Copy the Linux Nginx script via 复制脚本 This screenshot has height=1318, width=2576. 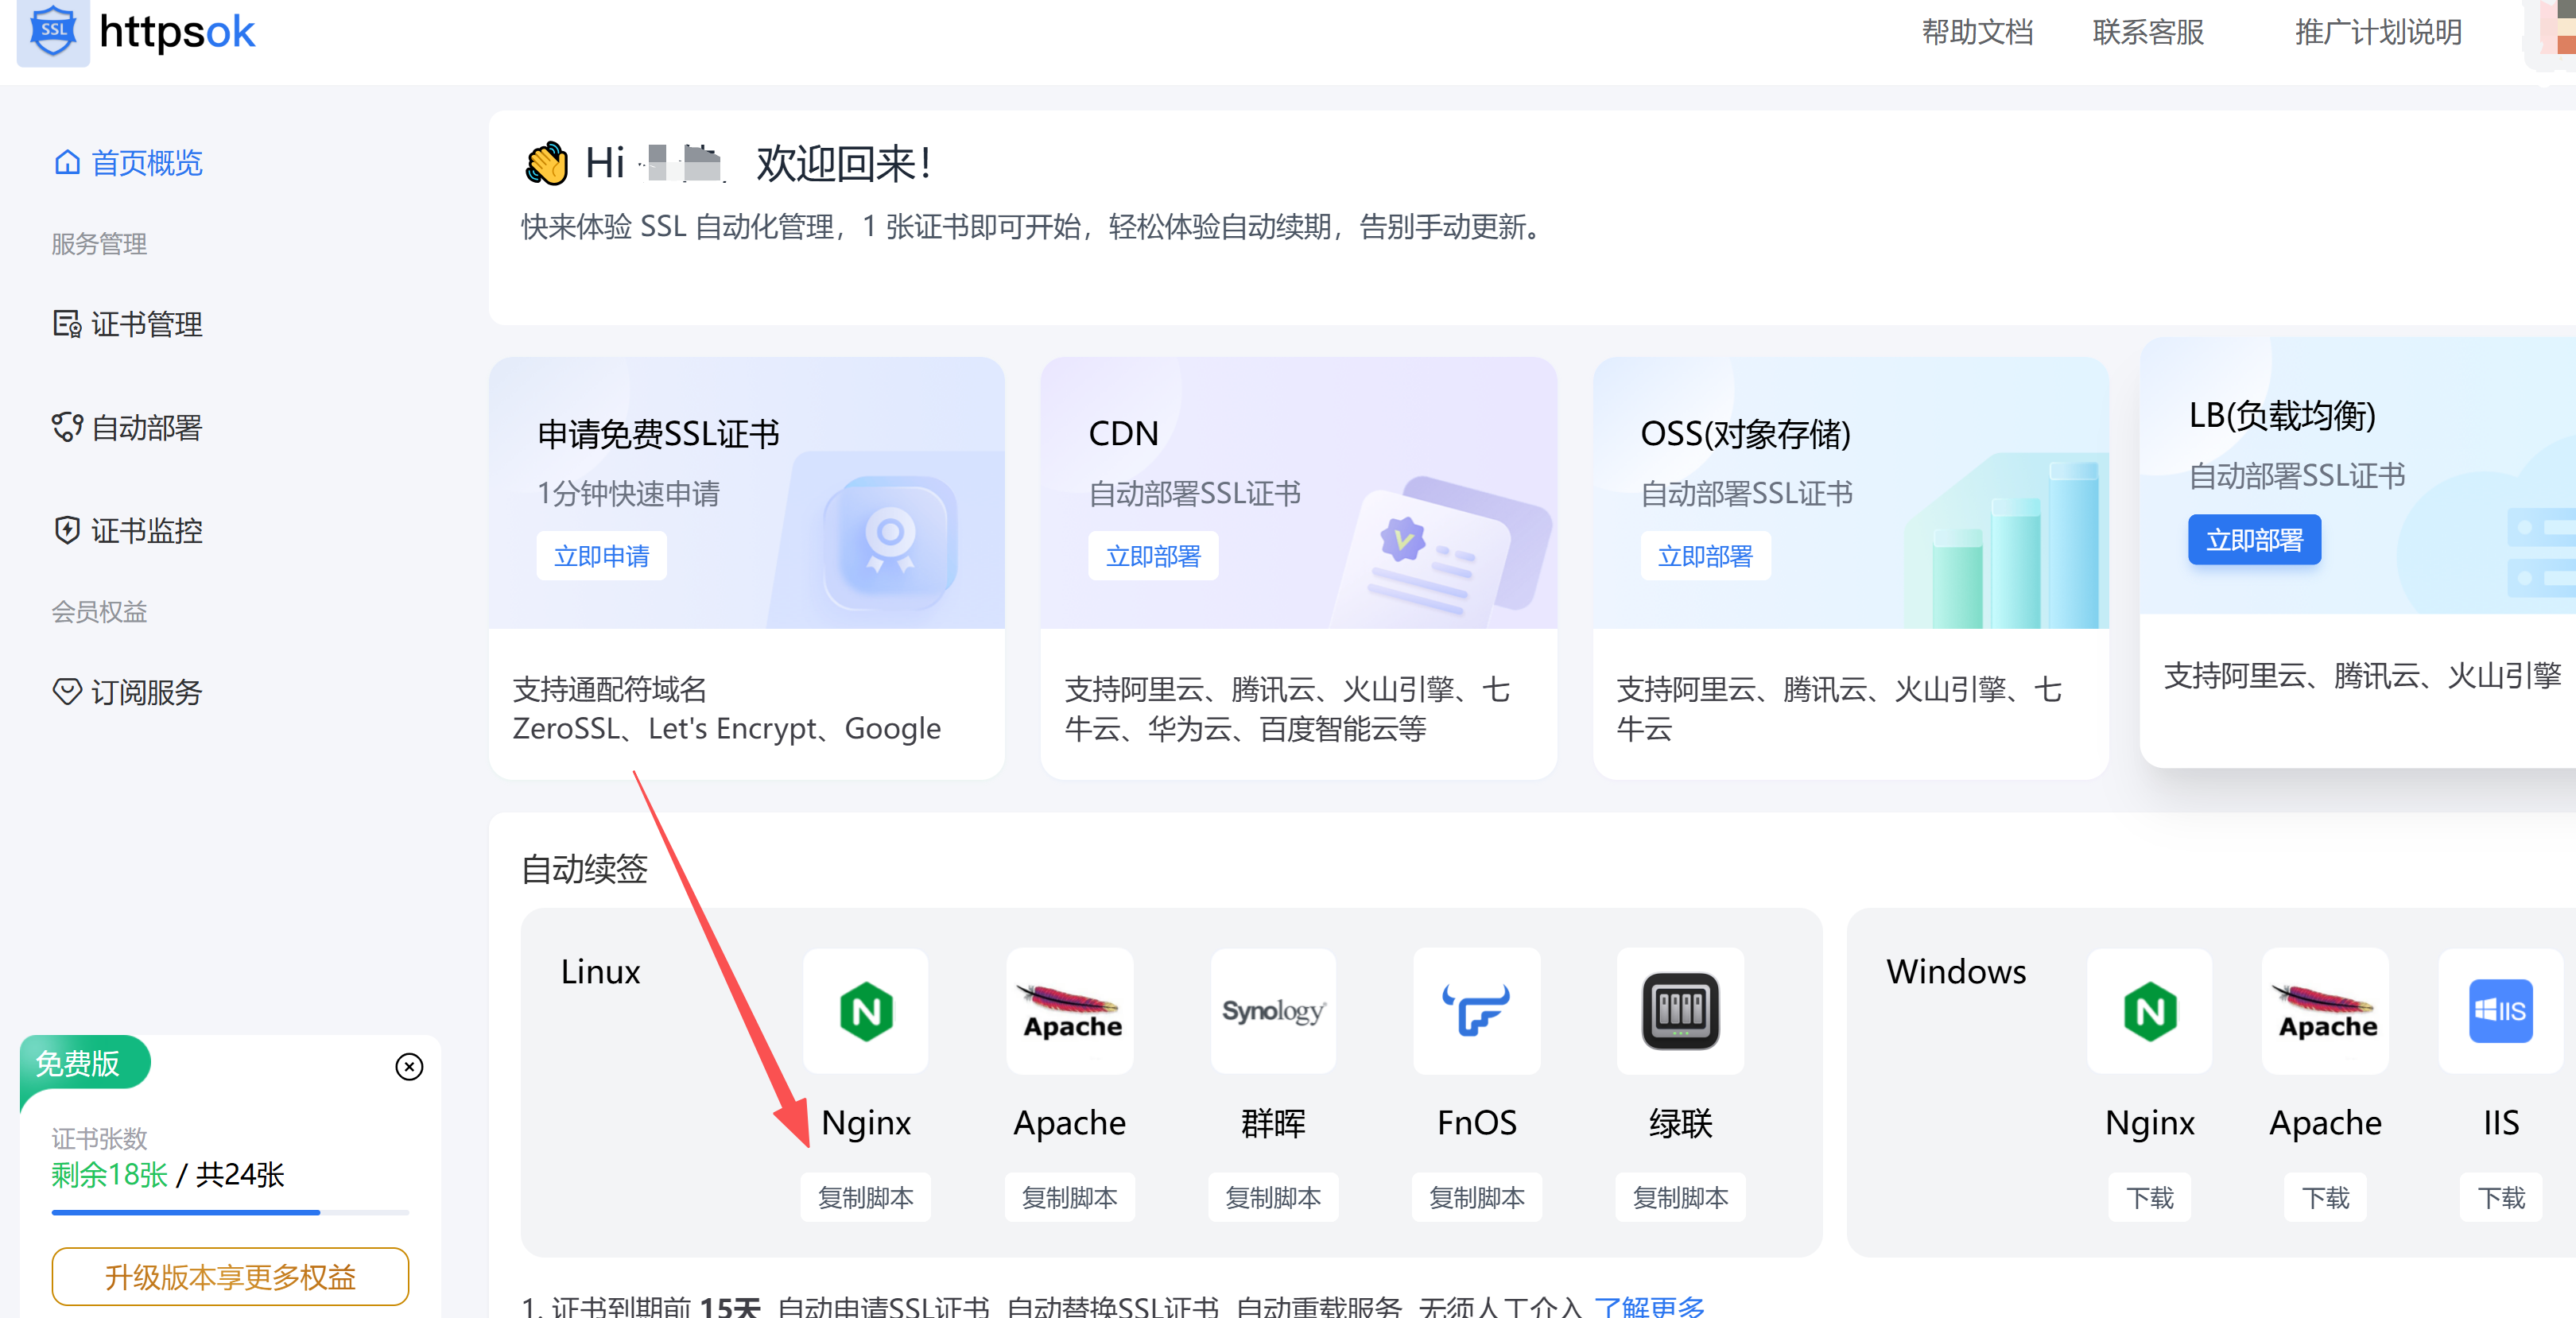(x=865, y=1197)
